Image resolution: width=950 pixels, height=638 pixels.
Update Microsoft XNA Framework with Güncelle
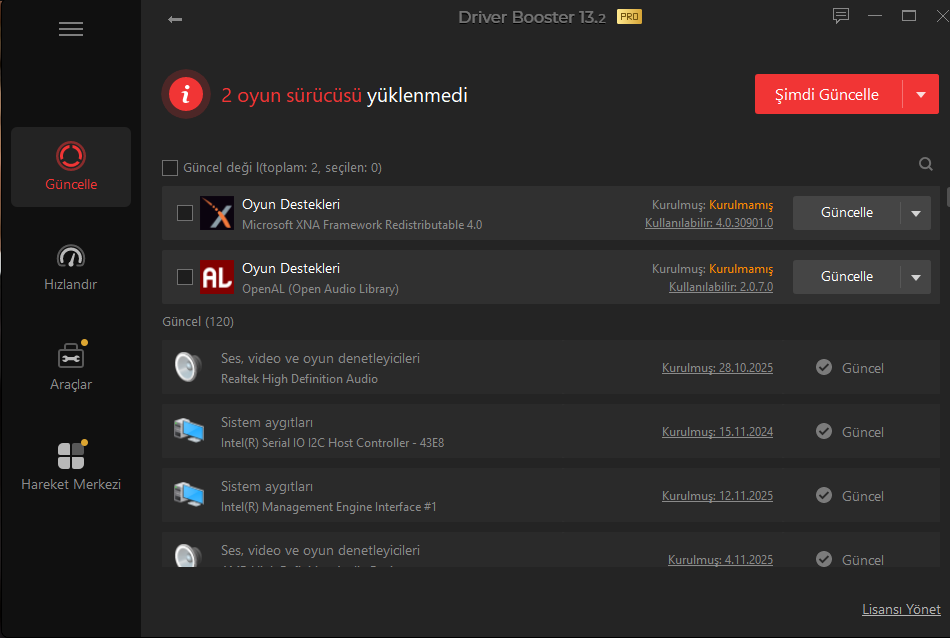(846, 213)
